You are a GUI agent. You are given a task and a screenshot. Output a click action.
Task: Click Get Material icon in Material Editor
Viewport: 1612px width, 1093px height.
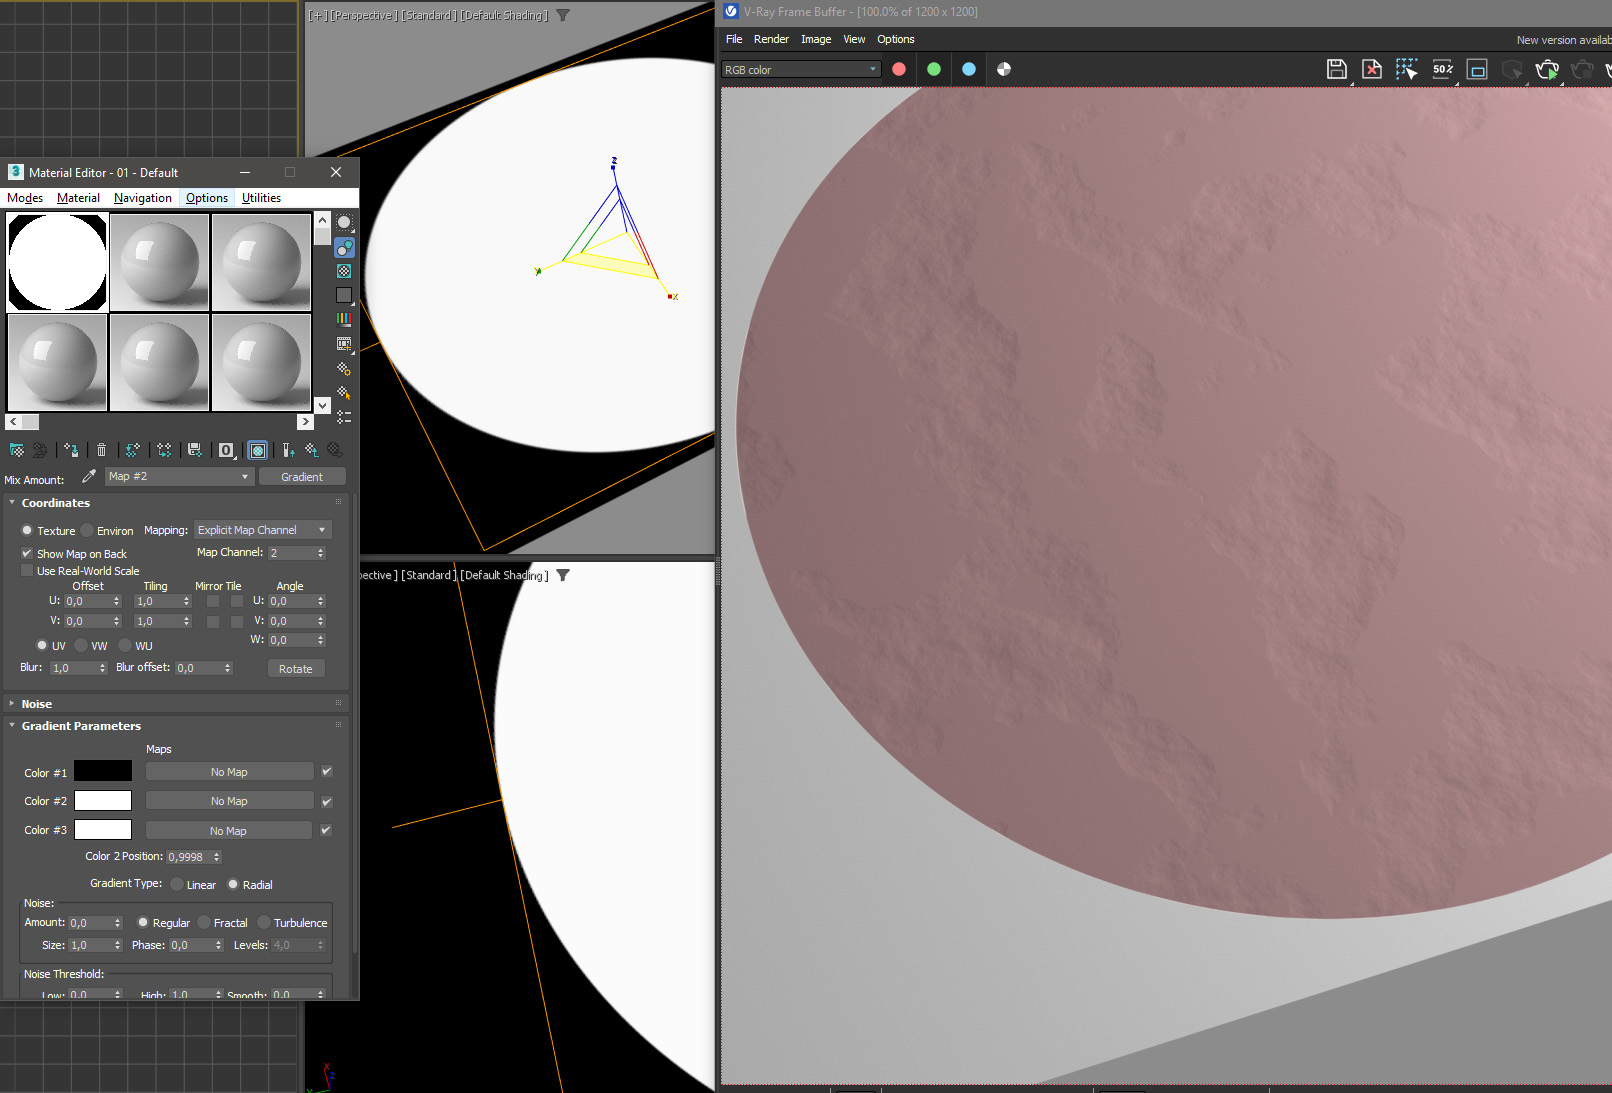tap(17, 450)
